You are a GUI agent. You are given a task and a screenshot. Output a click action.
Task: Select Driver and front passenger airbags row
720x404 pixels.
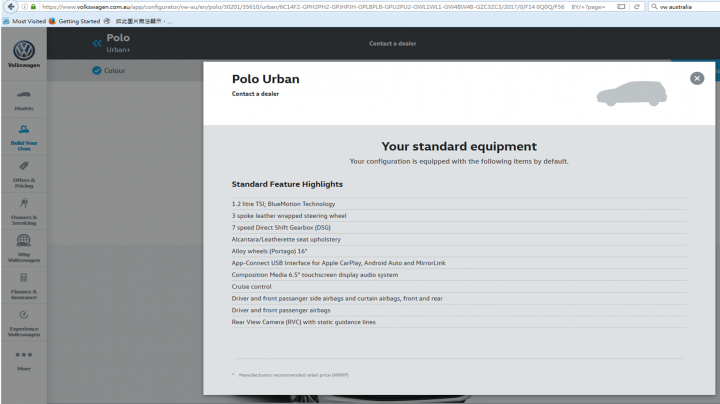pos(459,310)
